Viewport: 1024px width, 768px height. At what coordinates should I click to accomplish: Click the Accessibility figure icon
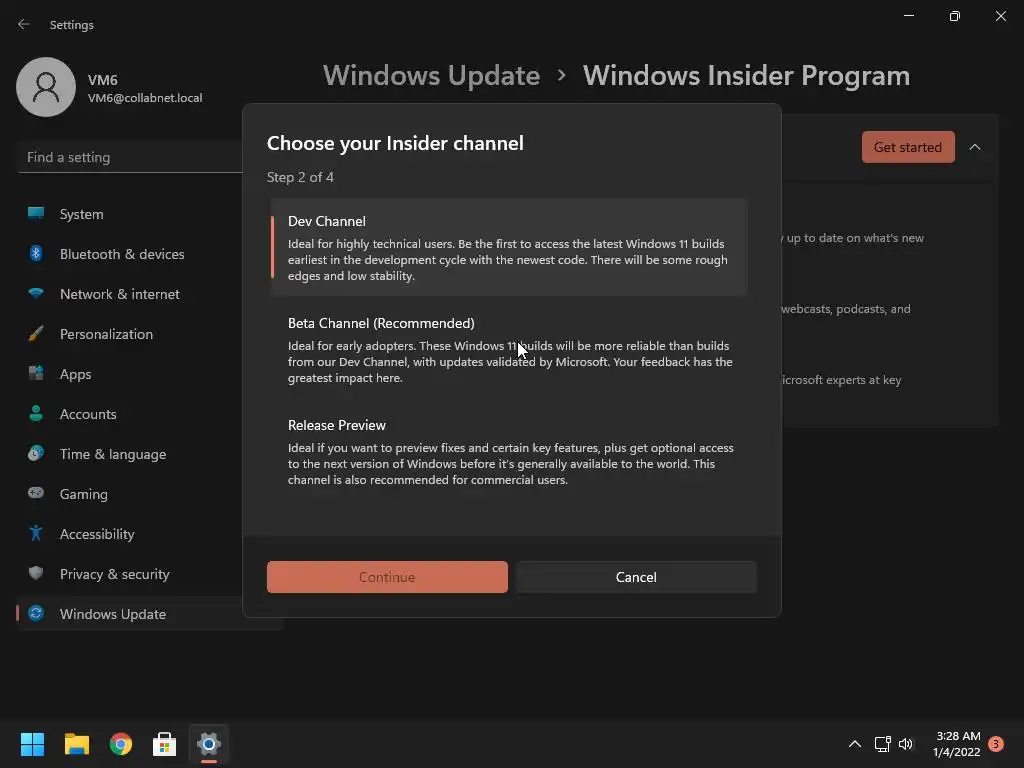click(36, 534)
